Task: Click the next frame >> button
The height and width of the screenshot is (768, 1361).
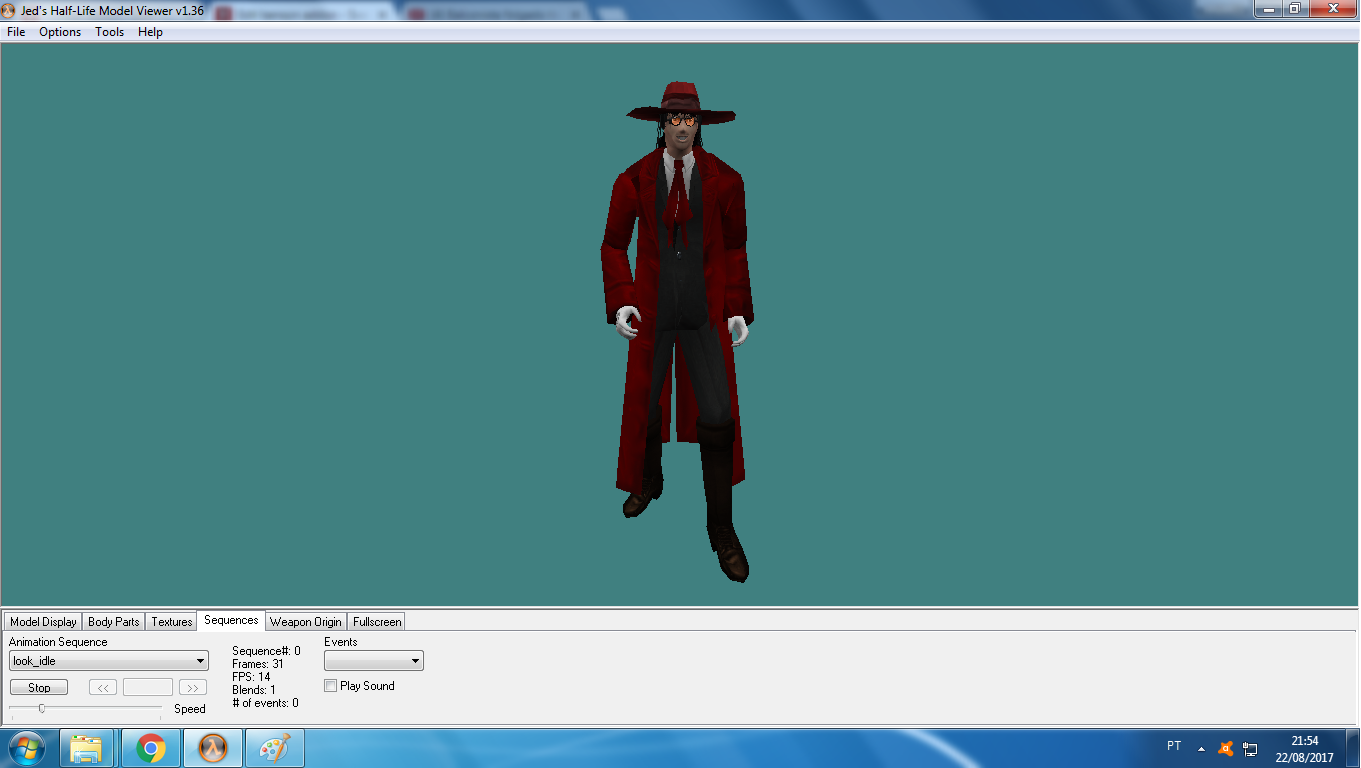Action: coord(193,688)
